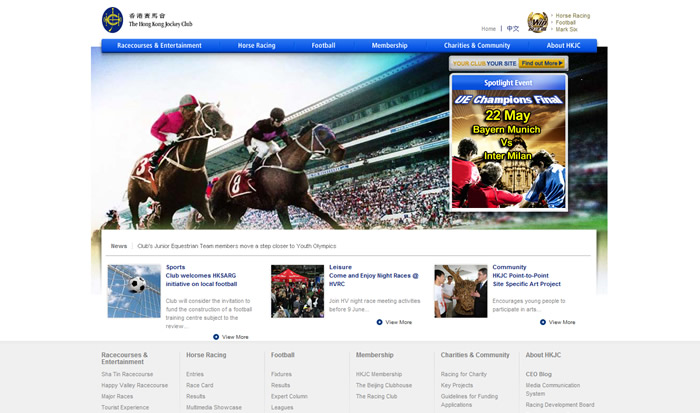Open Race Card footer link
This screenshot has width=700, height=413.
tap(200, 385)
